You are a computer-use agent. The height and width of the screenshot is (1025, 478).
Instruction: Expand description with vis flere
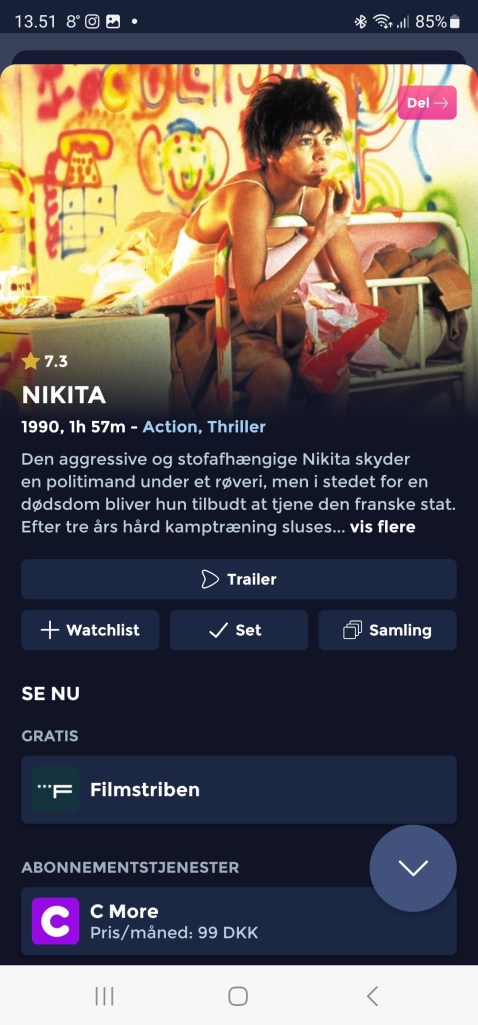(383, 527)
